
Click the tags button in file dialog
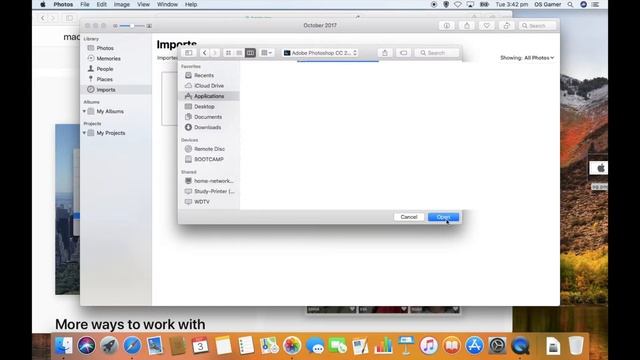[403, 53]
